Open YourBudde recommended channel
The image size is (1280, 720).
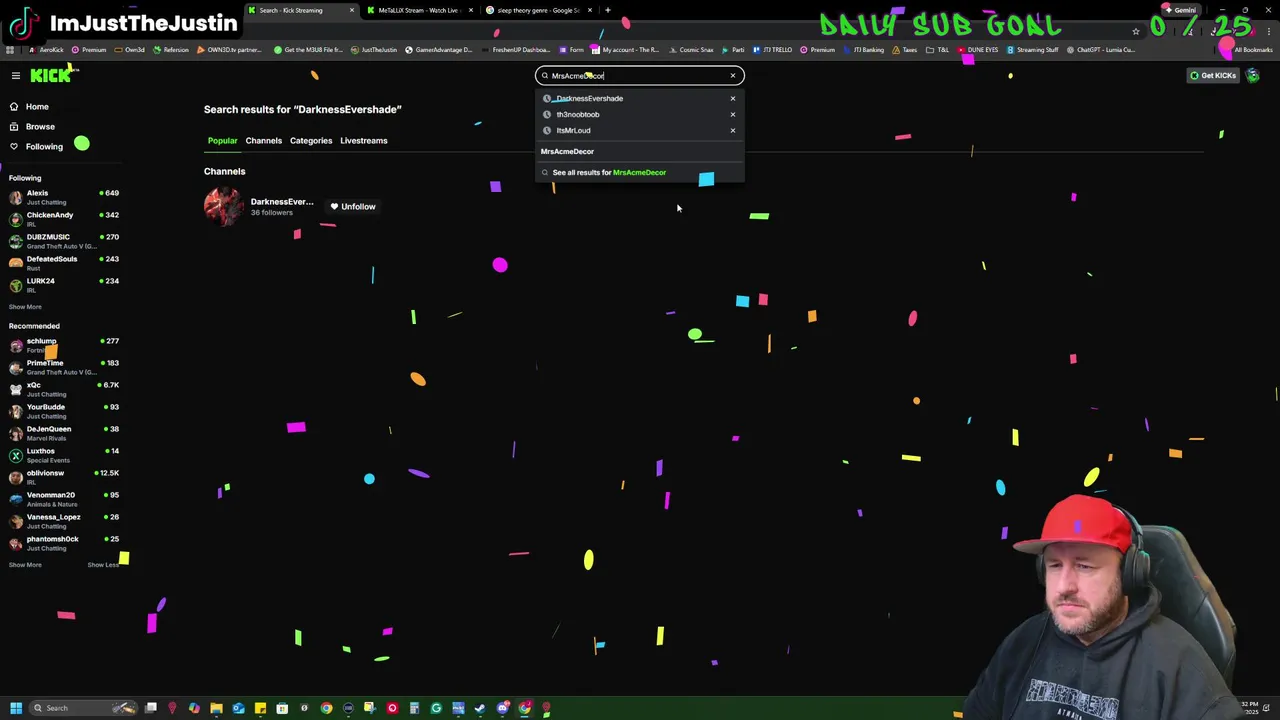coord(62,411)
